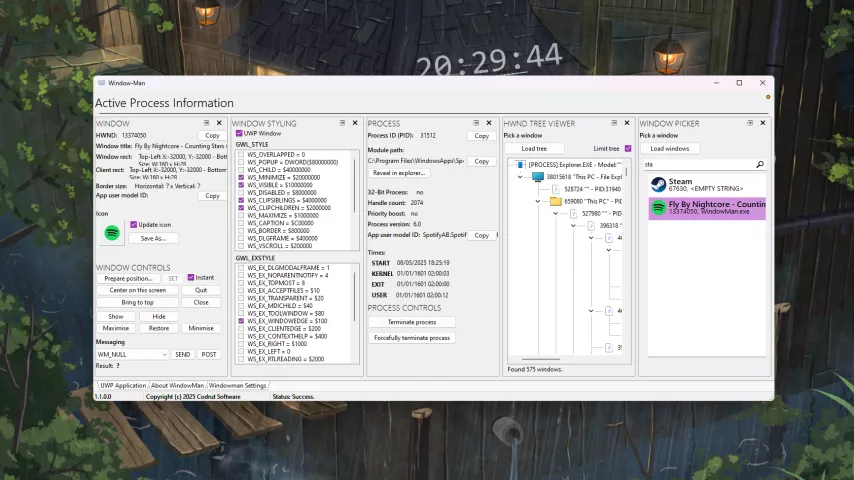
Task: Open the Windowman Settings tab
Action: pyautogui.click(x=237, y=385)
